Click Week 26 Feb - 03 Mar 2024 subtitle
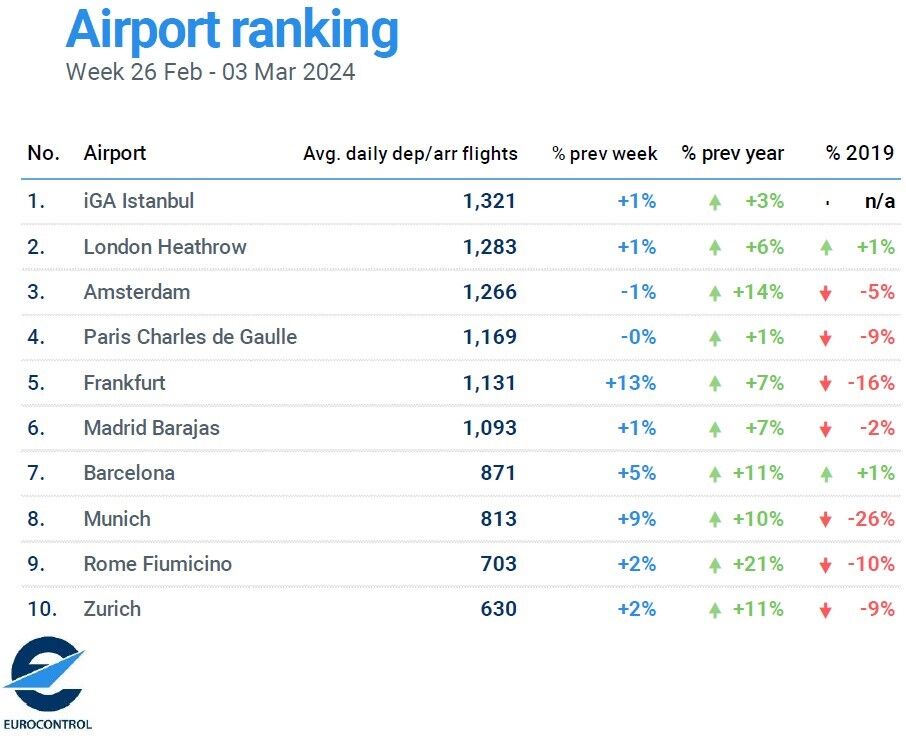 pos(210,72)
